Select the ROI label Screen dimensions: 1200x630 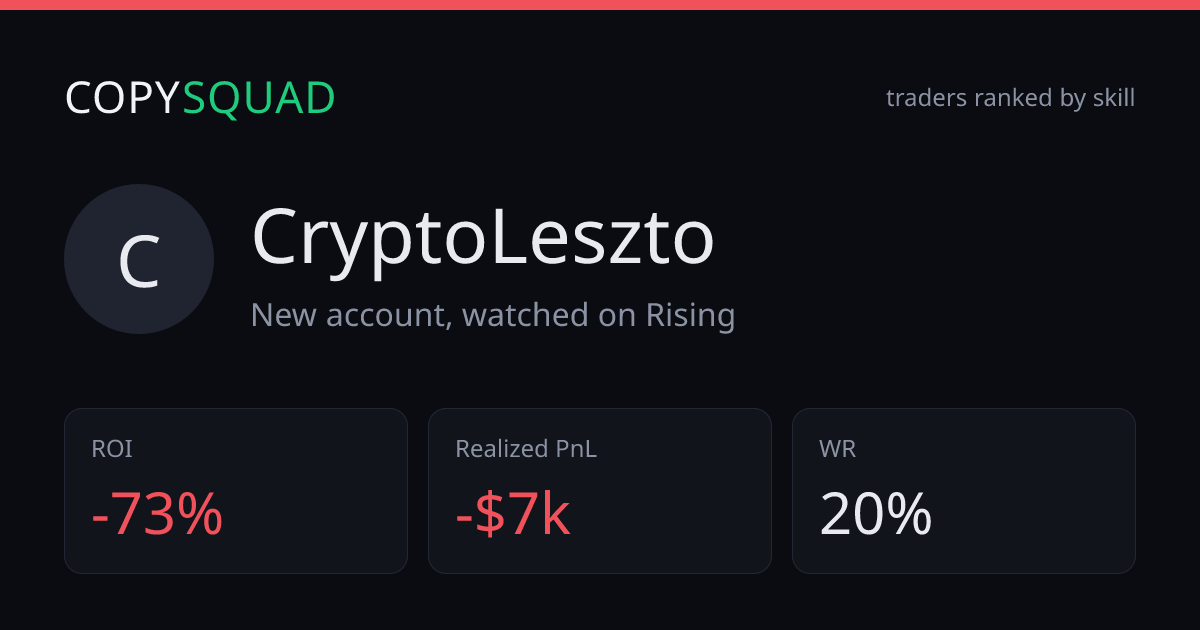pyautogui.click(x=112, y=450)
